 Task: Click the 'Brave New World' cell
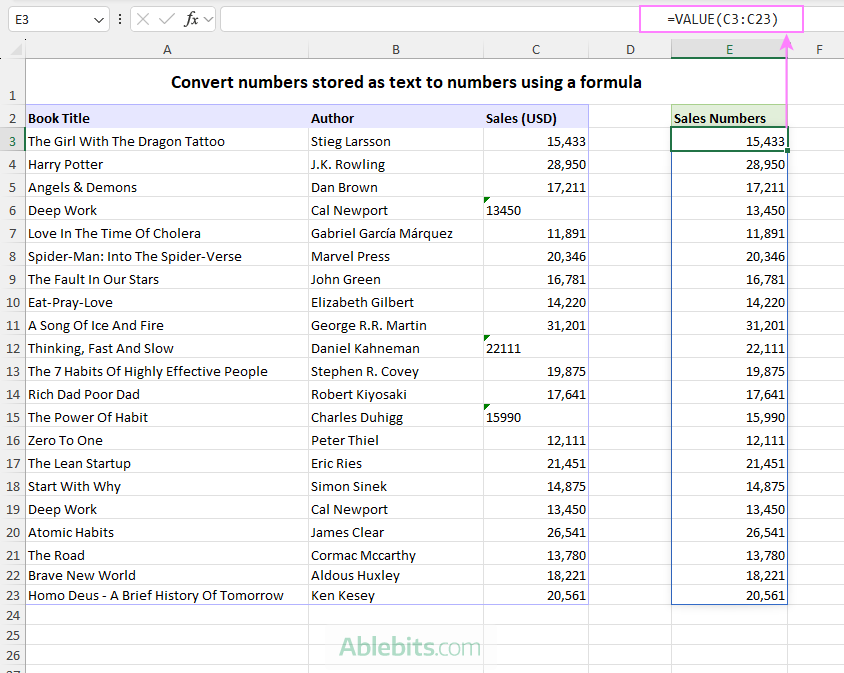167,575
